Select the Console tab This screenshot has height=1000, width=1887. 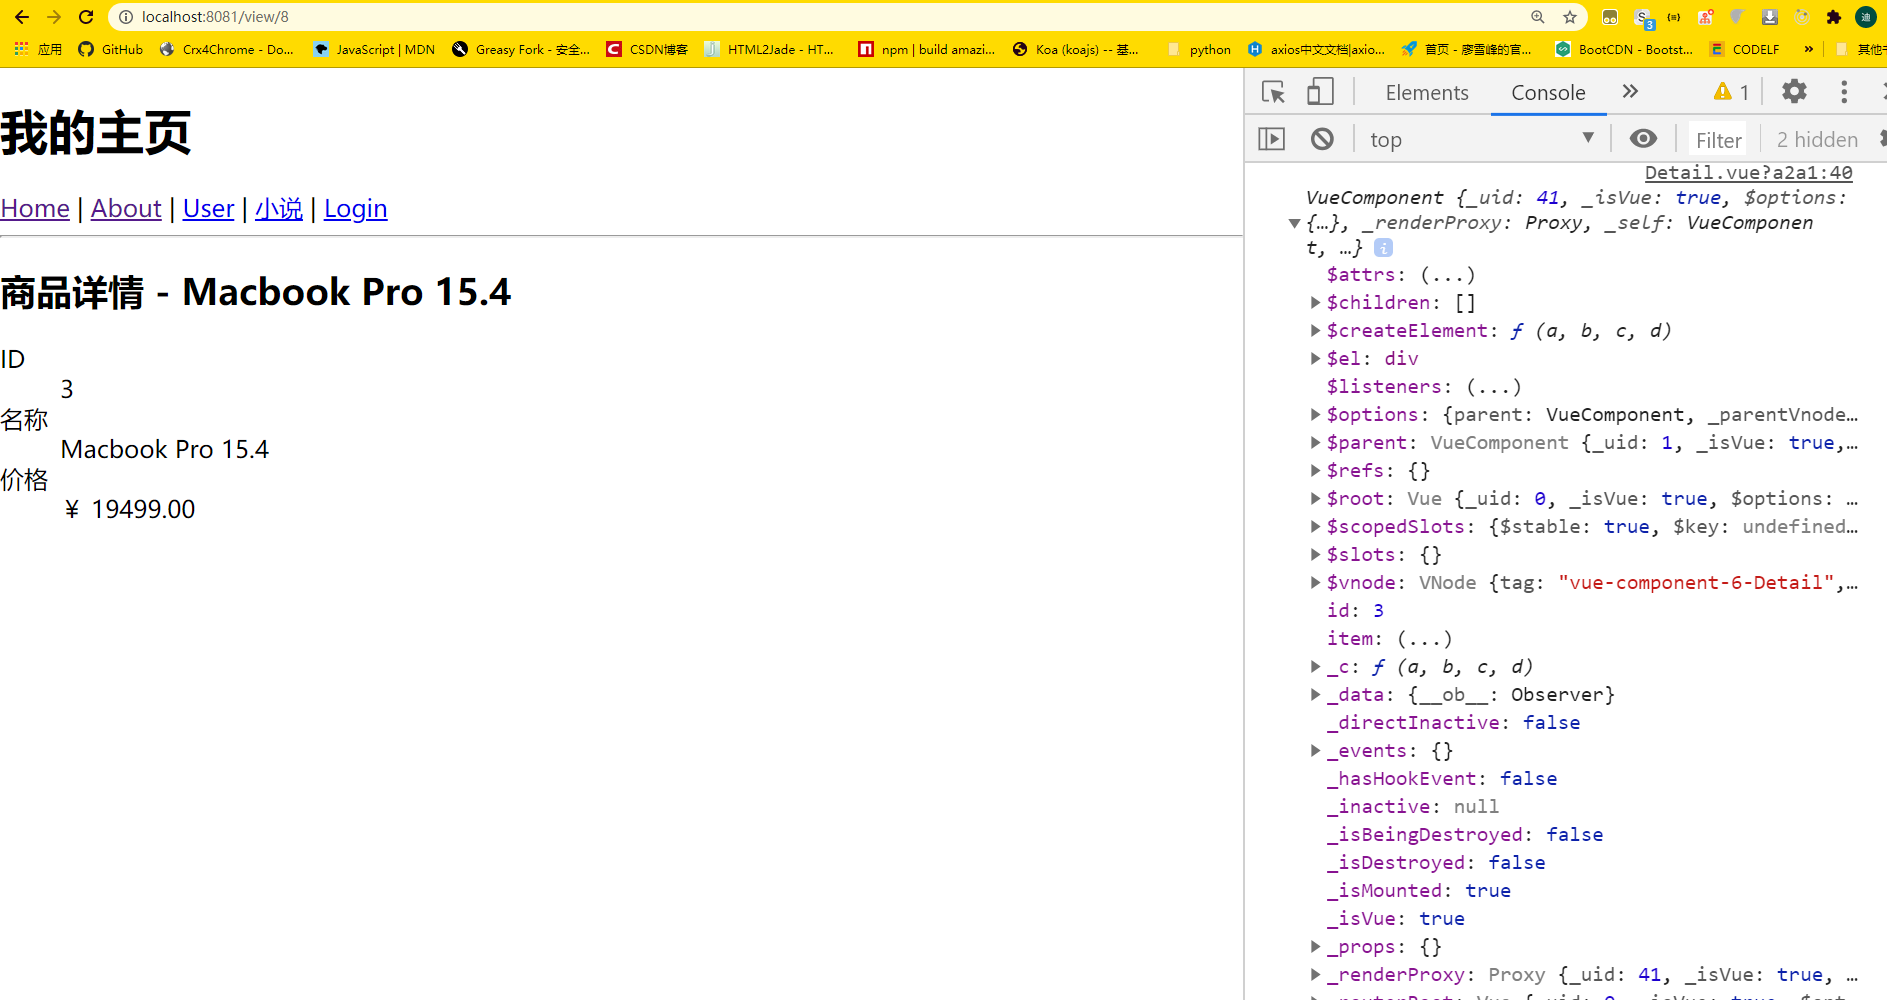[1548, 92]
